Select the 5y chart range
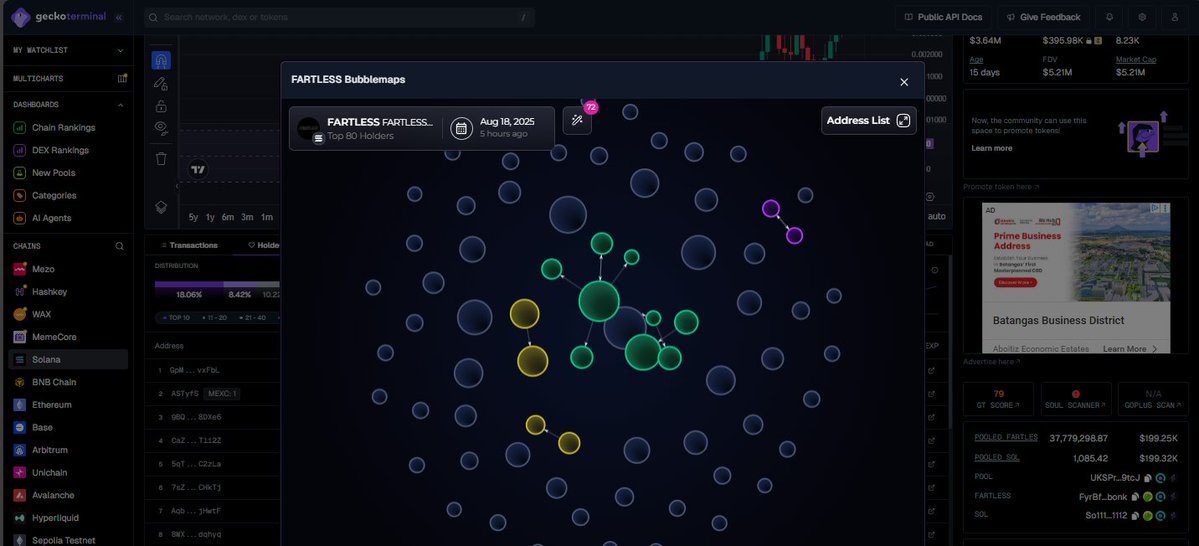This screenshot has width=1199, height=546. [193, 217]
